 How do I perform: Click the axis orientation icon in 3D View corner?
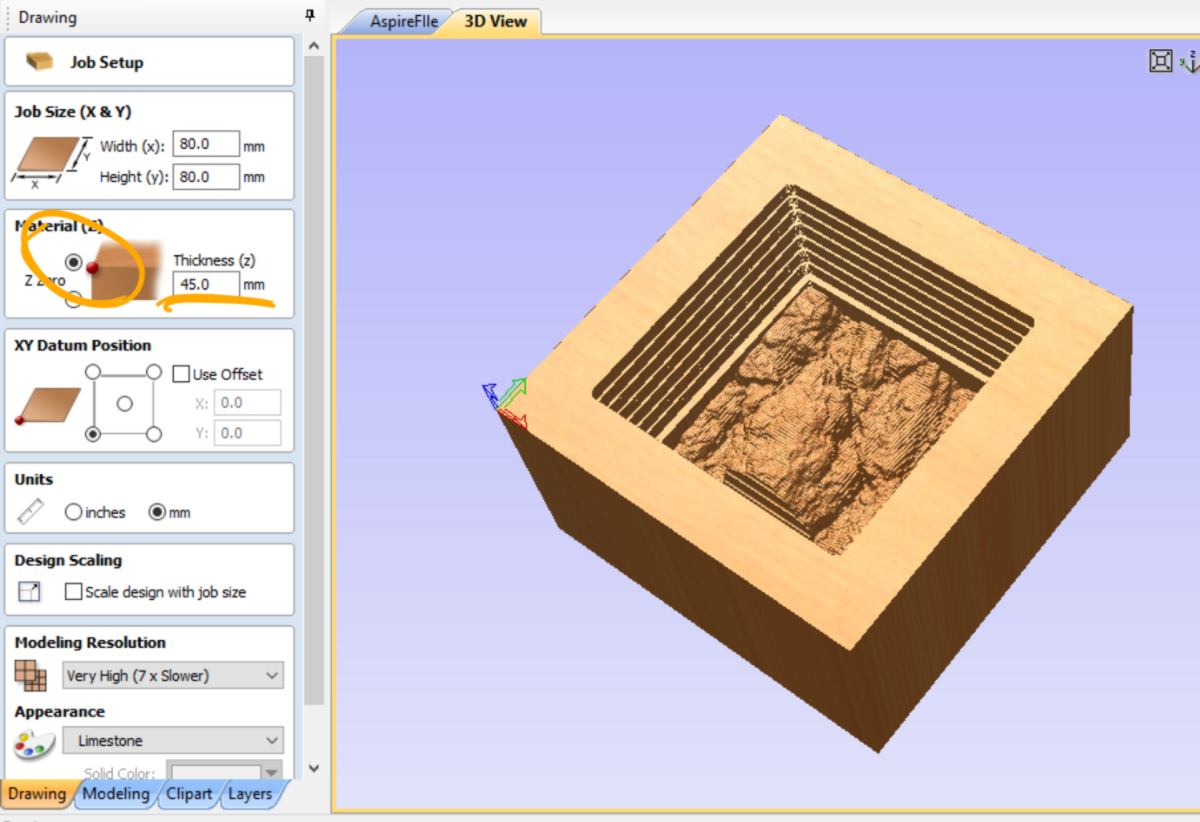pyautogui.click(x=1189, y=62)
